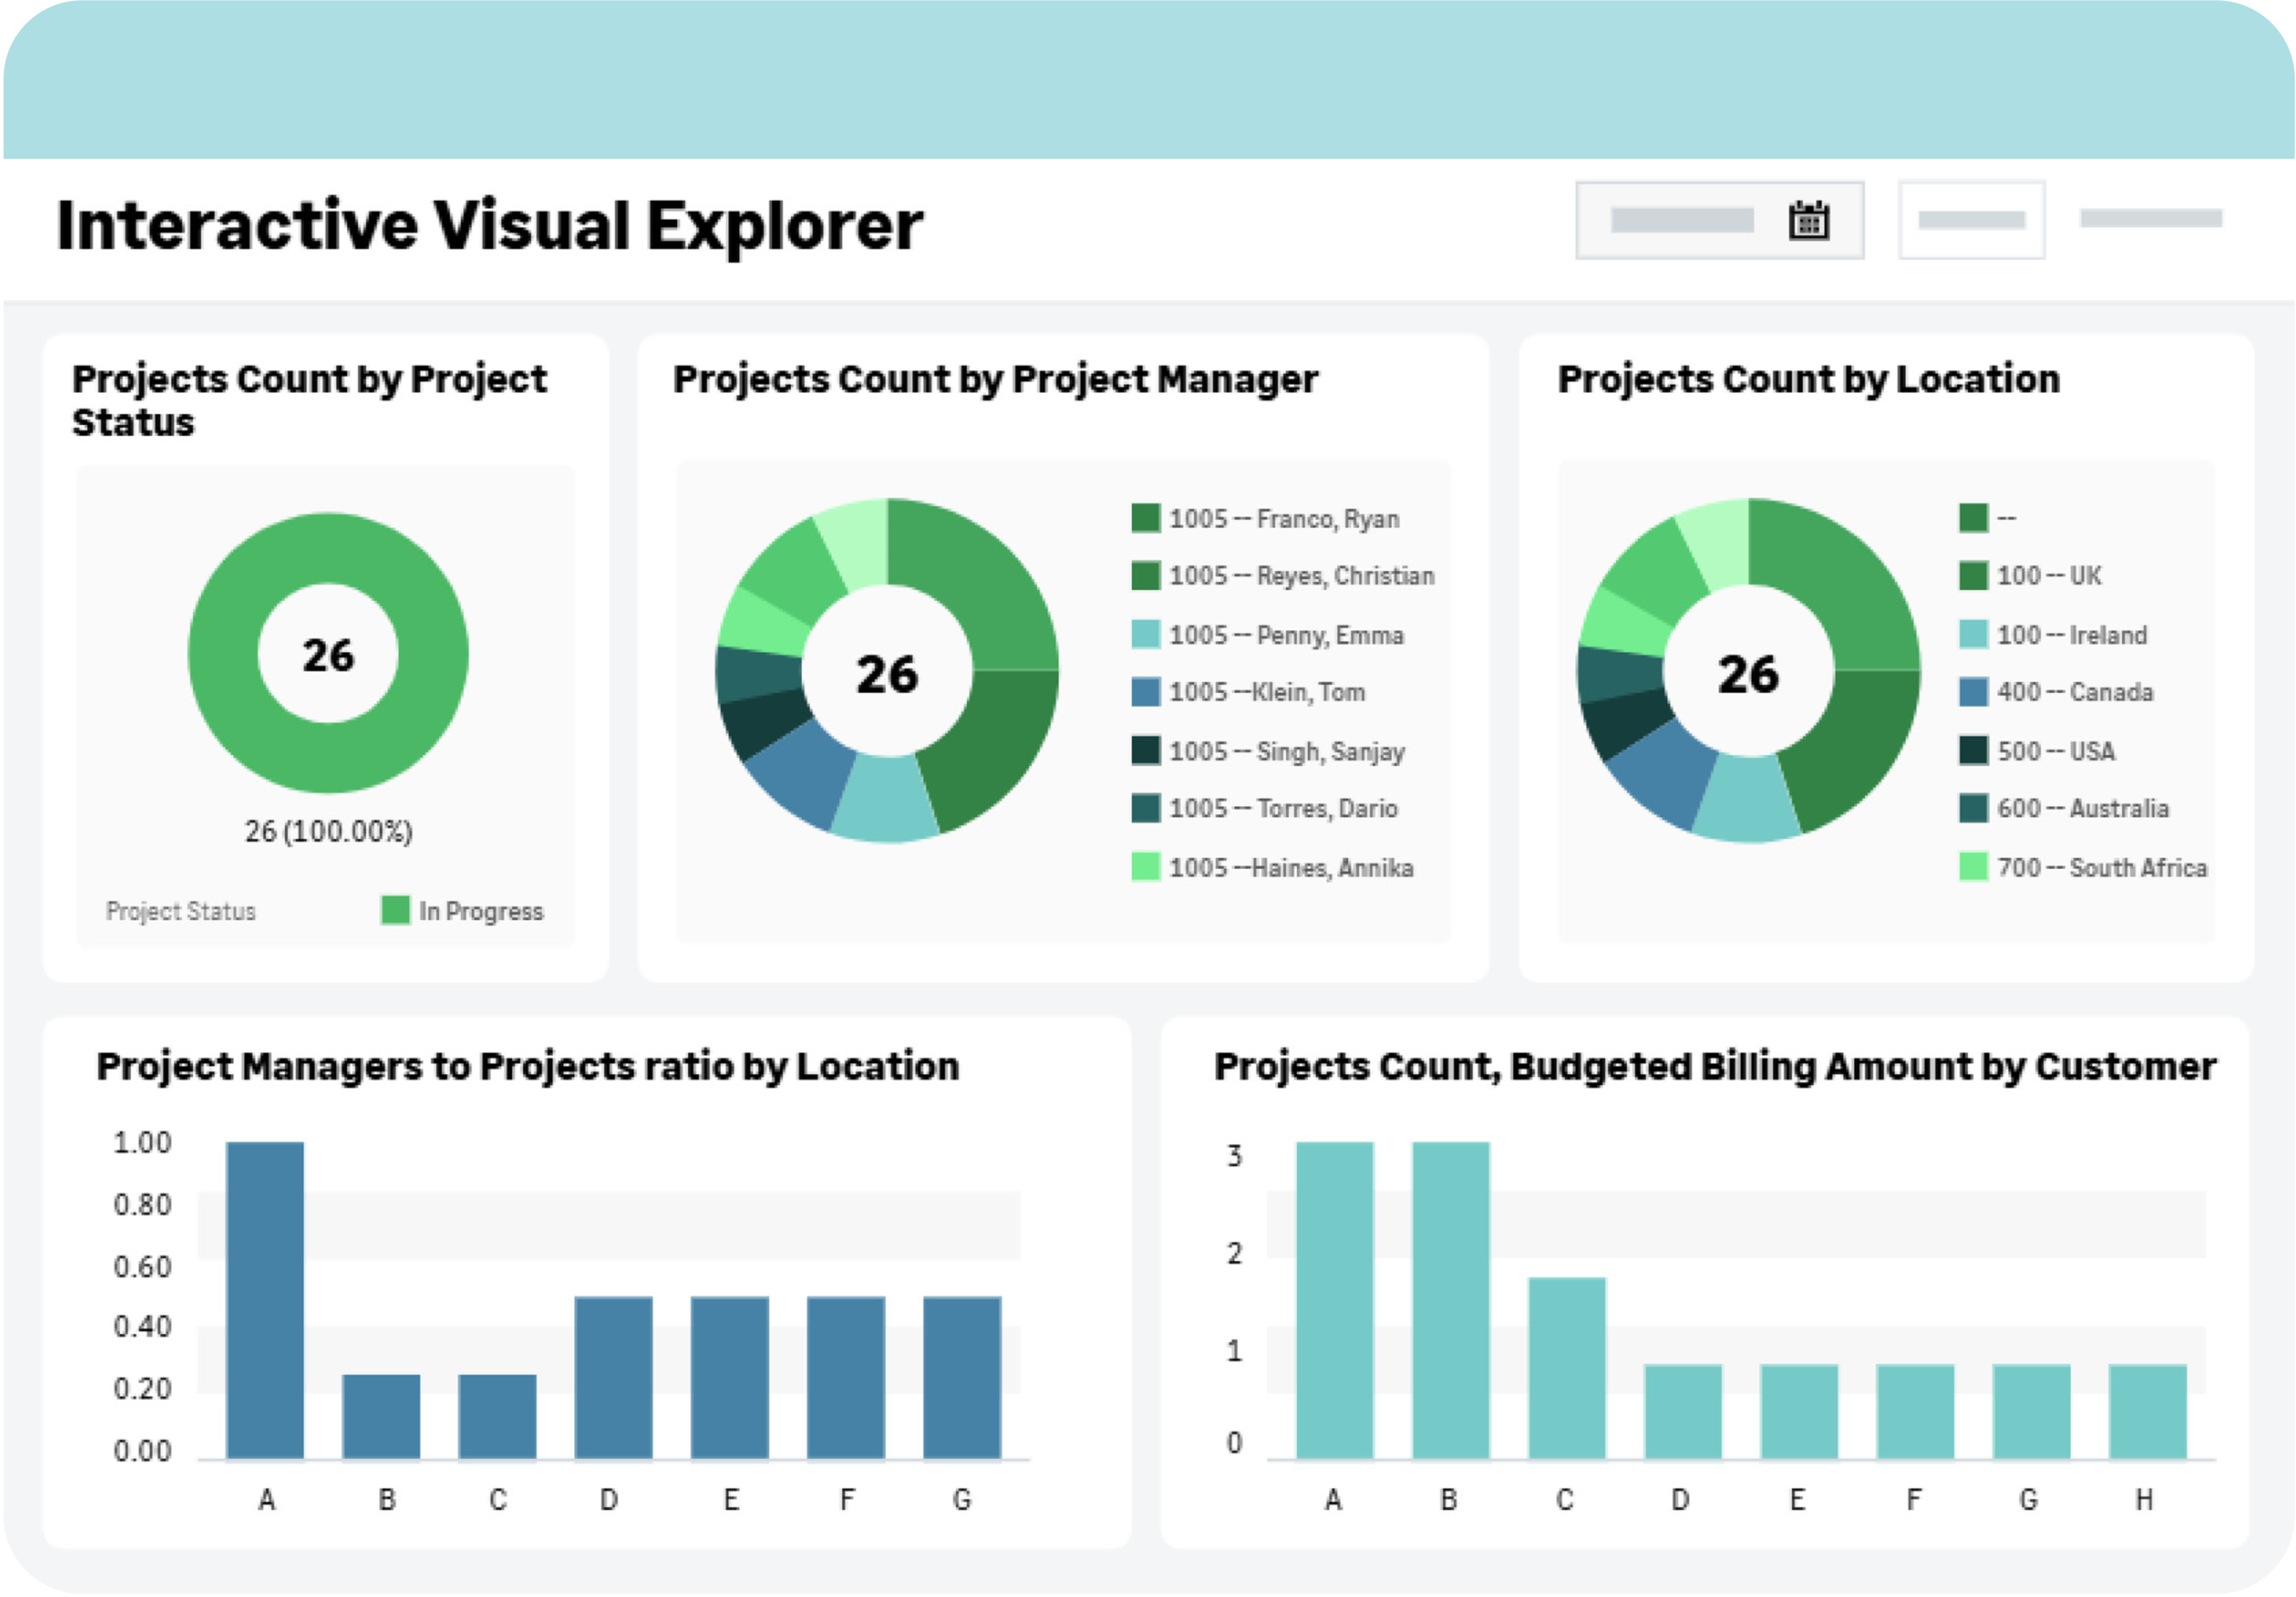Click bar H in the Customer chart
This screenshot has width=2296, height=1597.
tap(2148, 1412)
